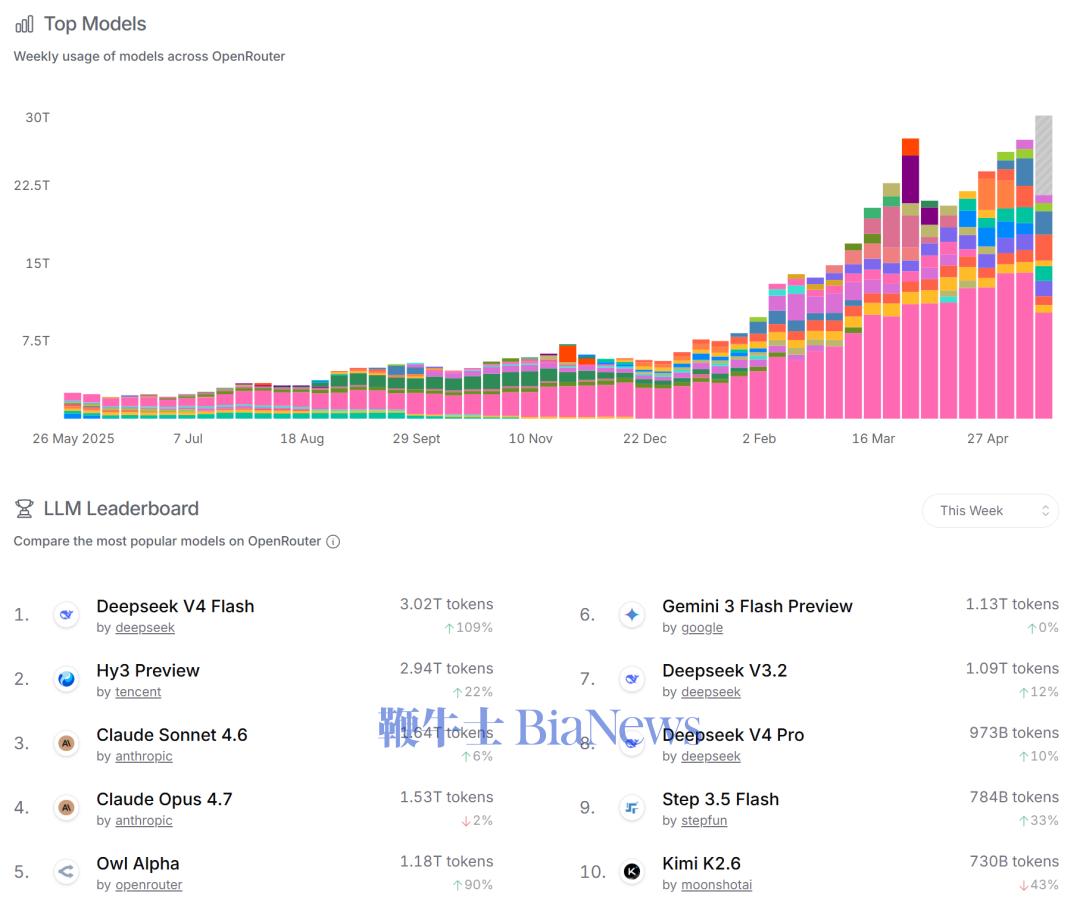The width and height of the screenshot is (1080, 910).
Task: Click the "3.02T tokens" value
Action: point(446,604)
